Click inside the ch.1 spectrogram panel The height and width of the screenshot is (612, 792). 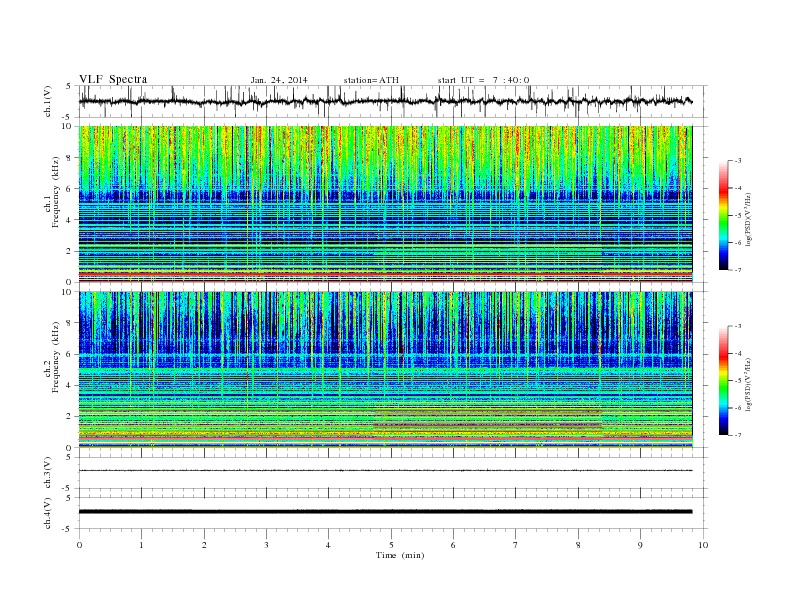click(x=385, y=204)
